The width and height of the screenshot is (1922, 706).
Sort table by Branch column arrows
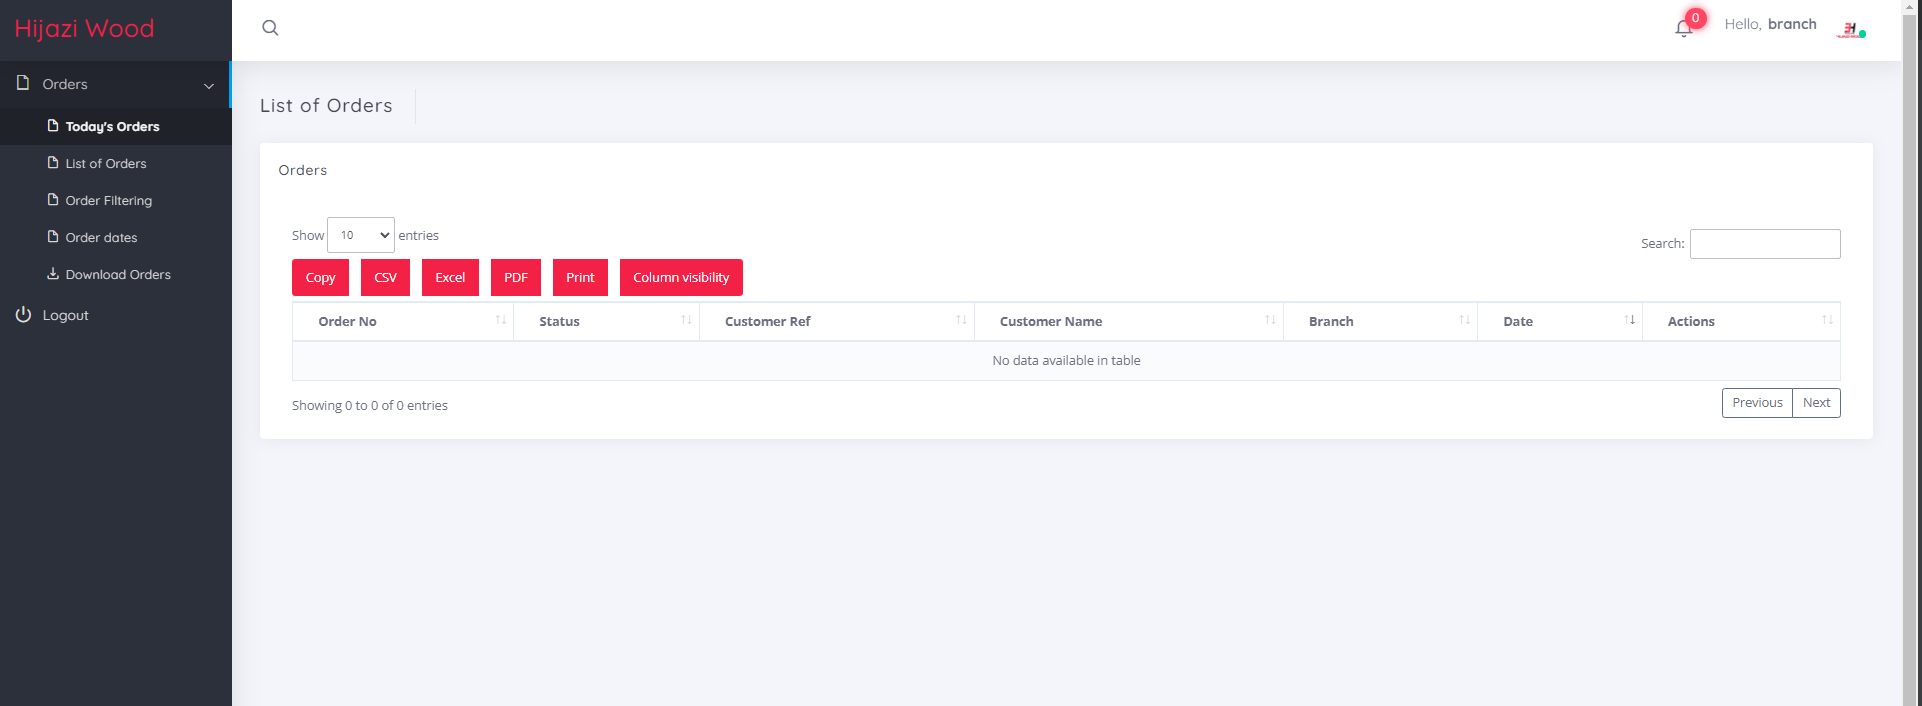tap(1464, 320)
